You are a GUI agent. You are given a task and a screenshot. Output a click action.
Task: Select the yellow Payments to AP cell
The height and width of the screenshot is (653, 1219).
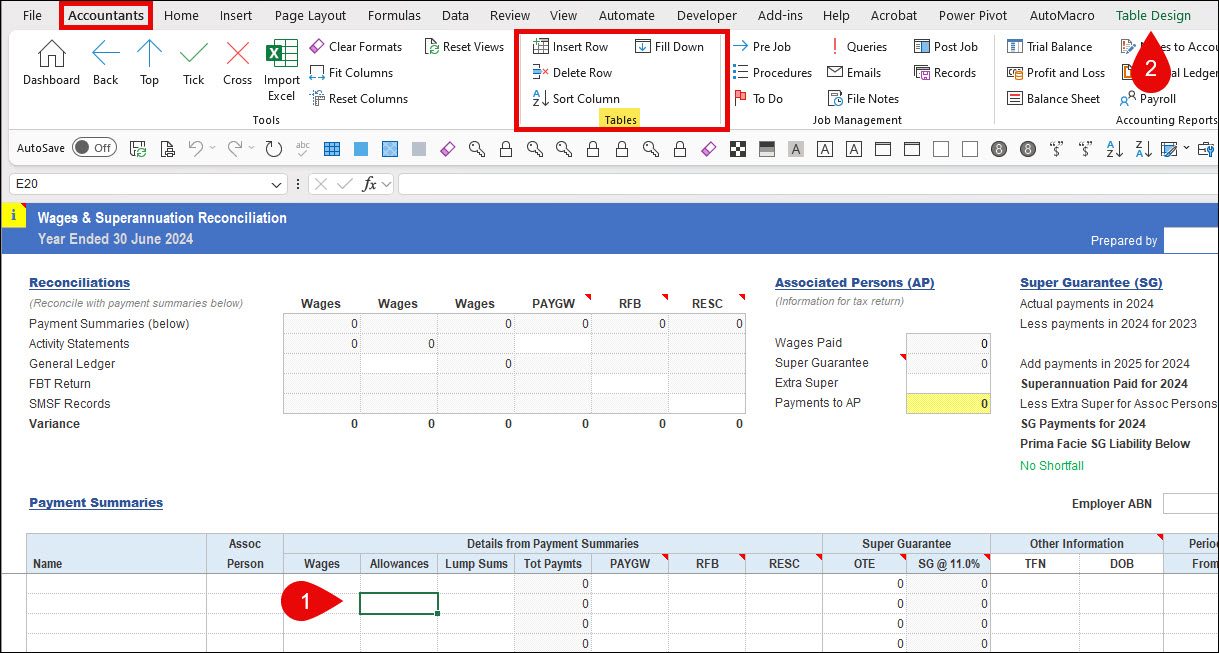point(948,403)
